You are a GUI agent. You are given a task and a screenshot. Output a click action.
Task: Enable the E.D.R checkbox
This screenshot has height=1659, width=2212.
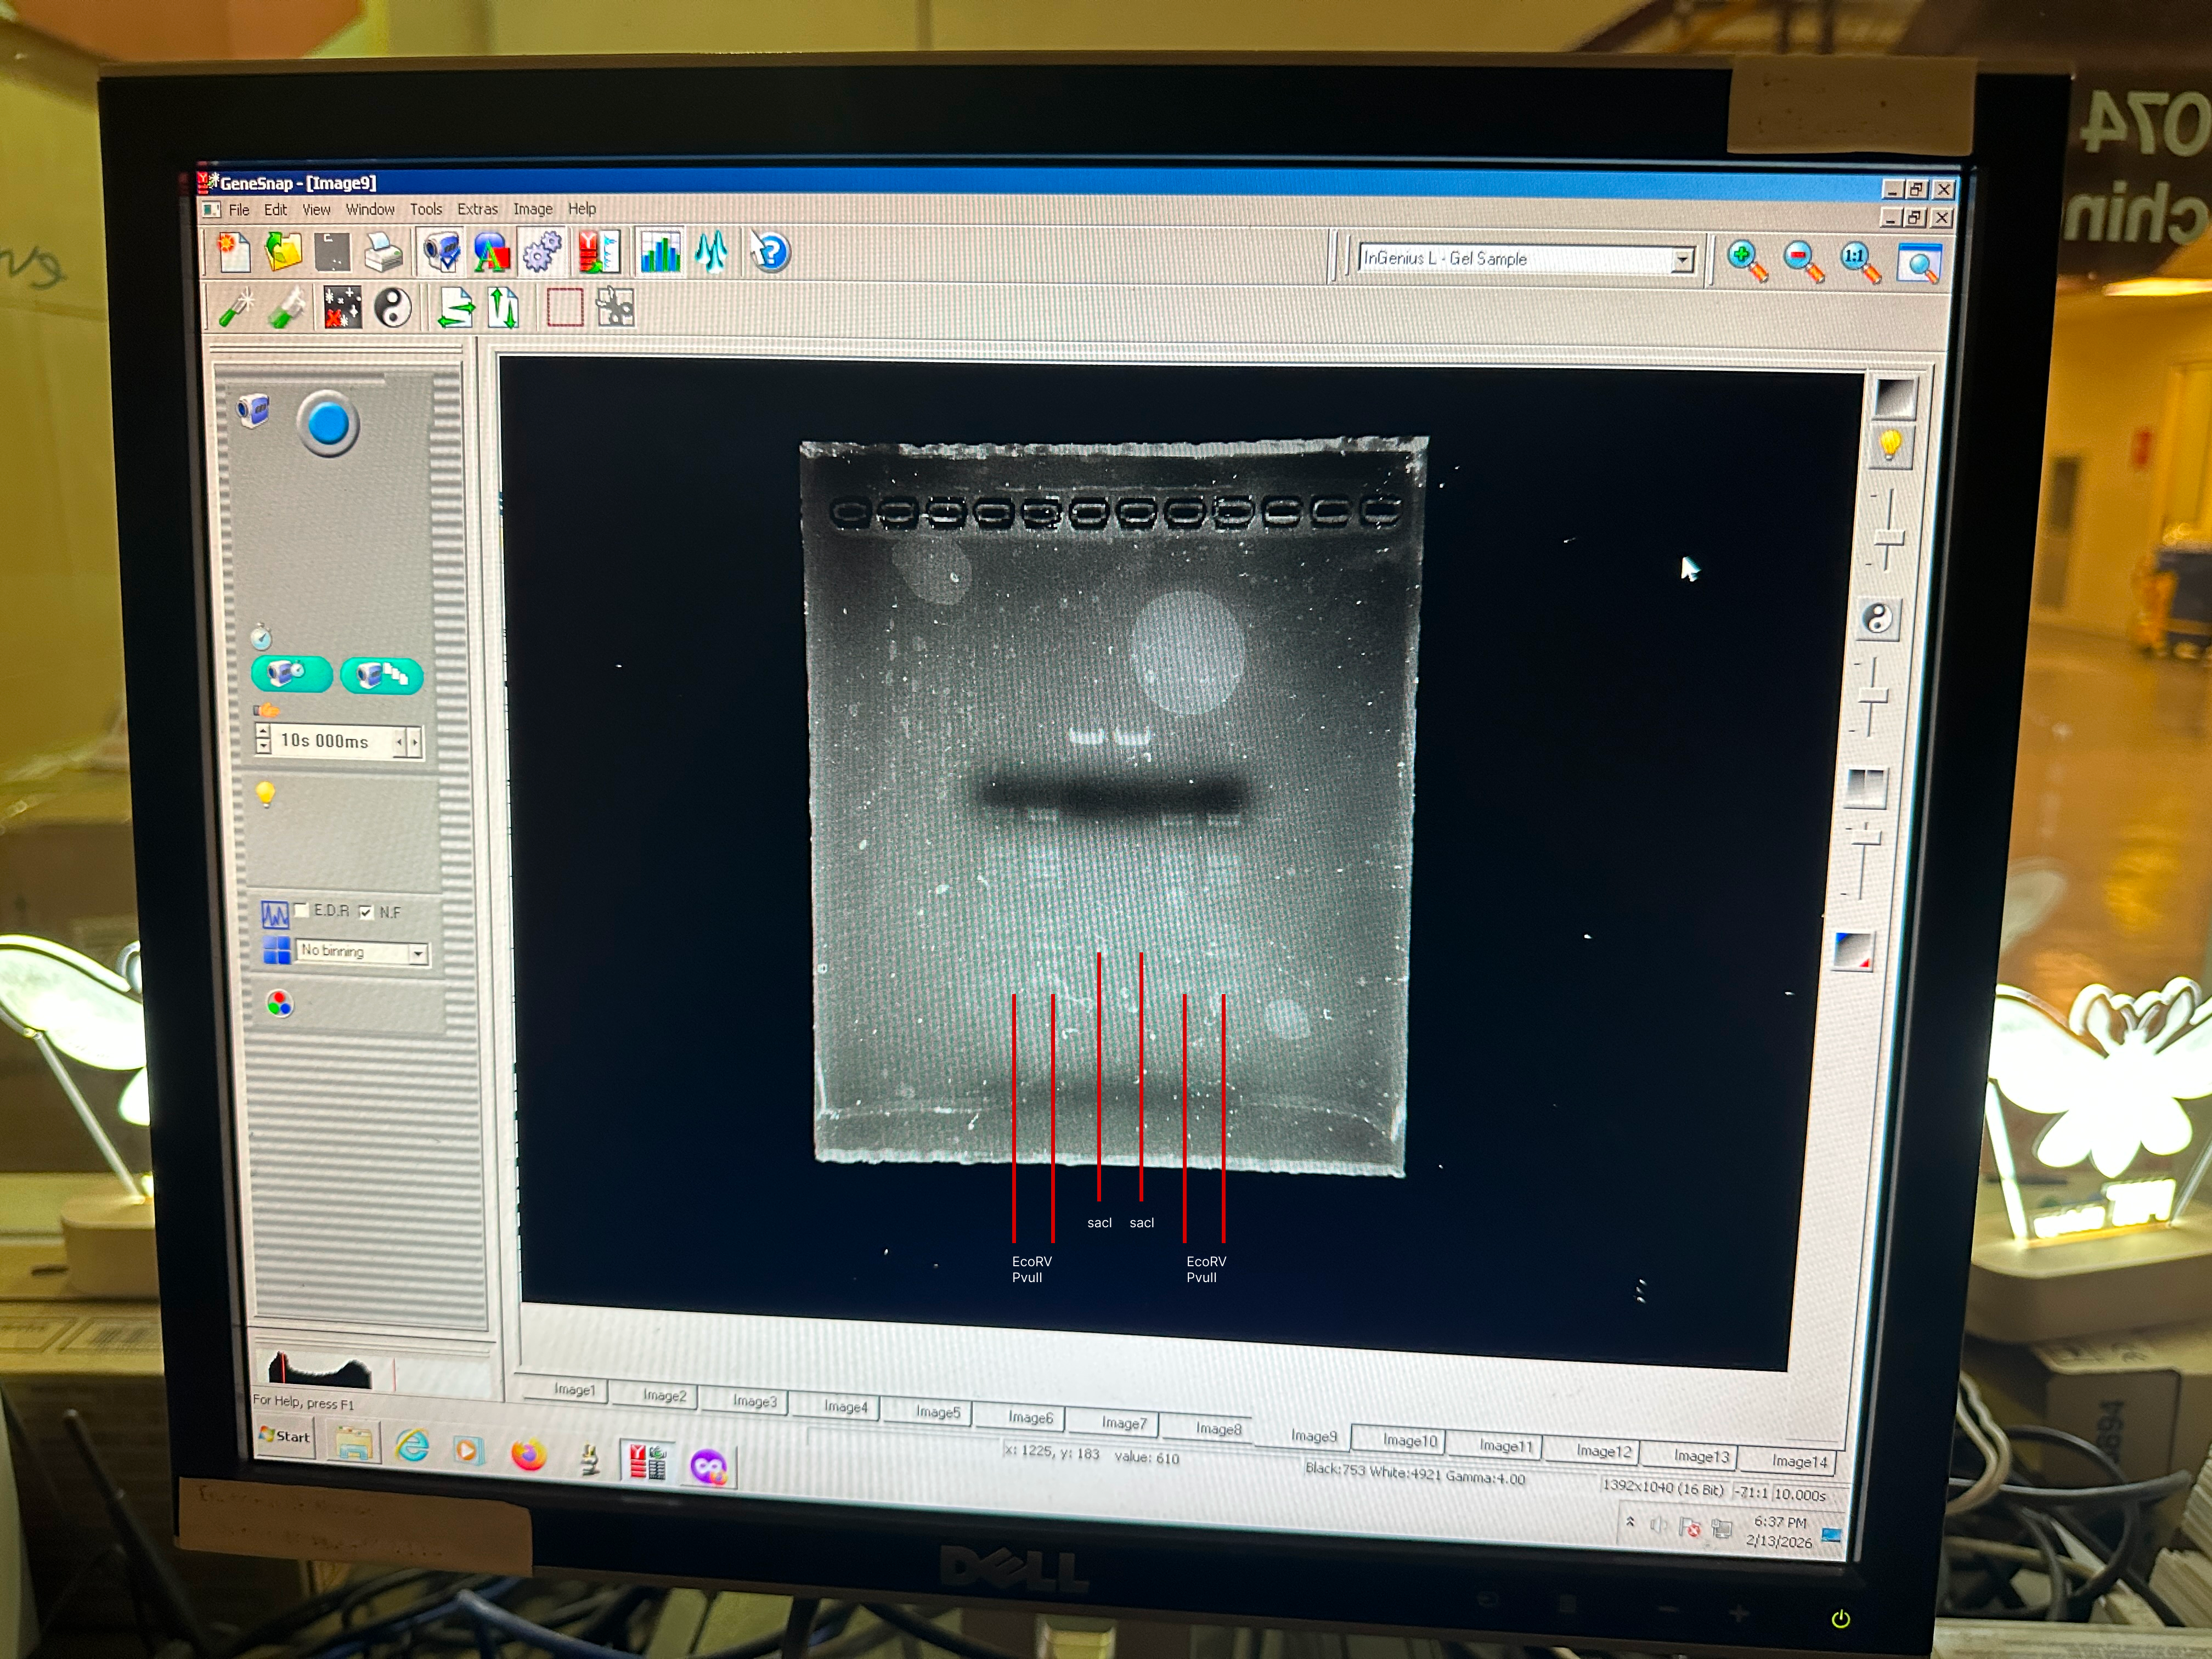[x=303, y=910]
